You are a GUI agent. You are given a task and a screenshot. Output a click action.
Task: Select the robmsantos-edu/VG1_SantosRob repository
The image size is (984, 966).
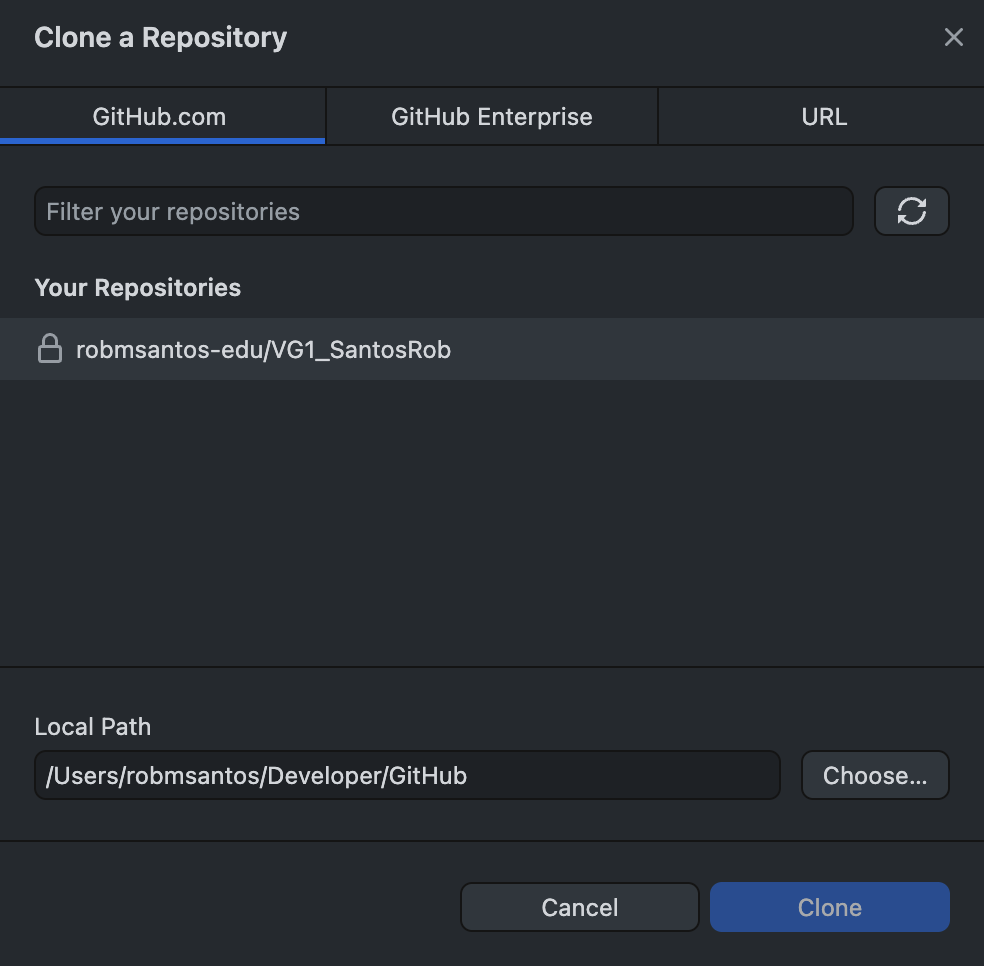263,350
